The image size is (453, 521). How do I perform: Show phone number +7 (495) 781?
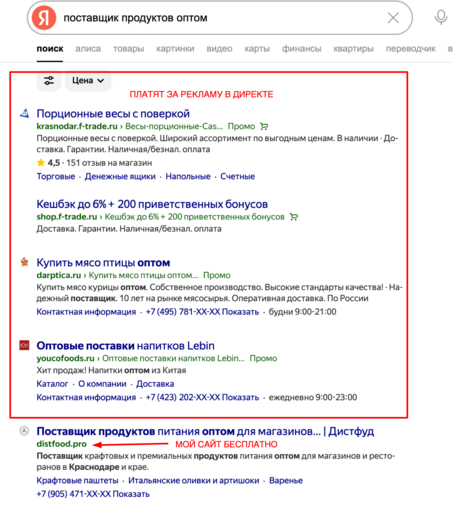[202, 312]
